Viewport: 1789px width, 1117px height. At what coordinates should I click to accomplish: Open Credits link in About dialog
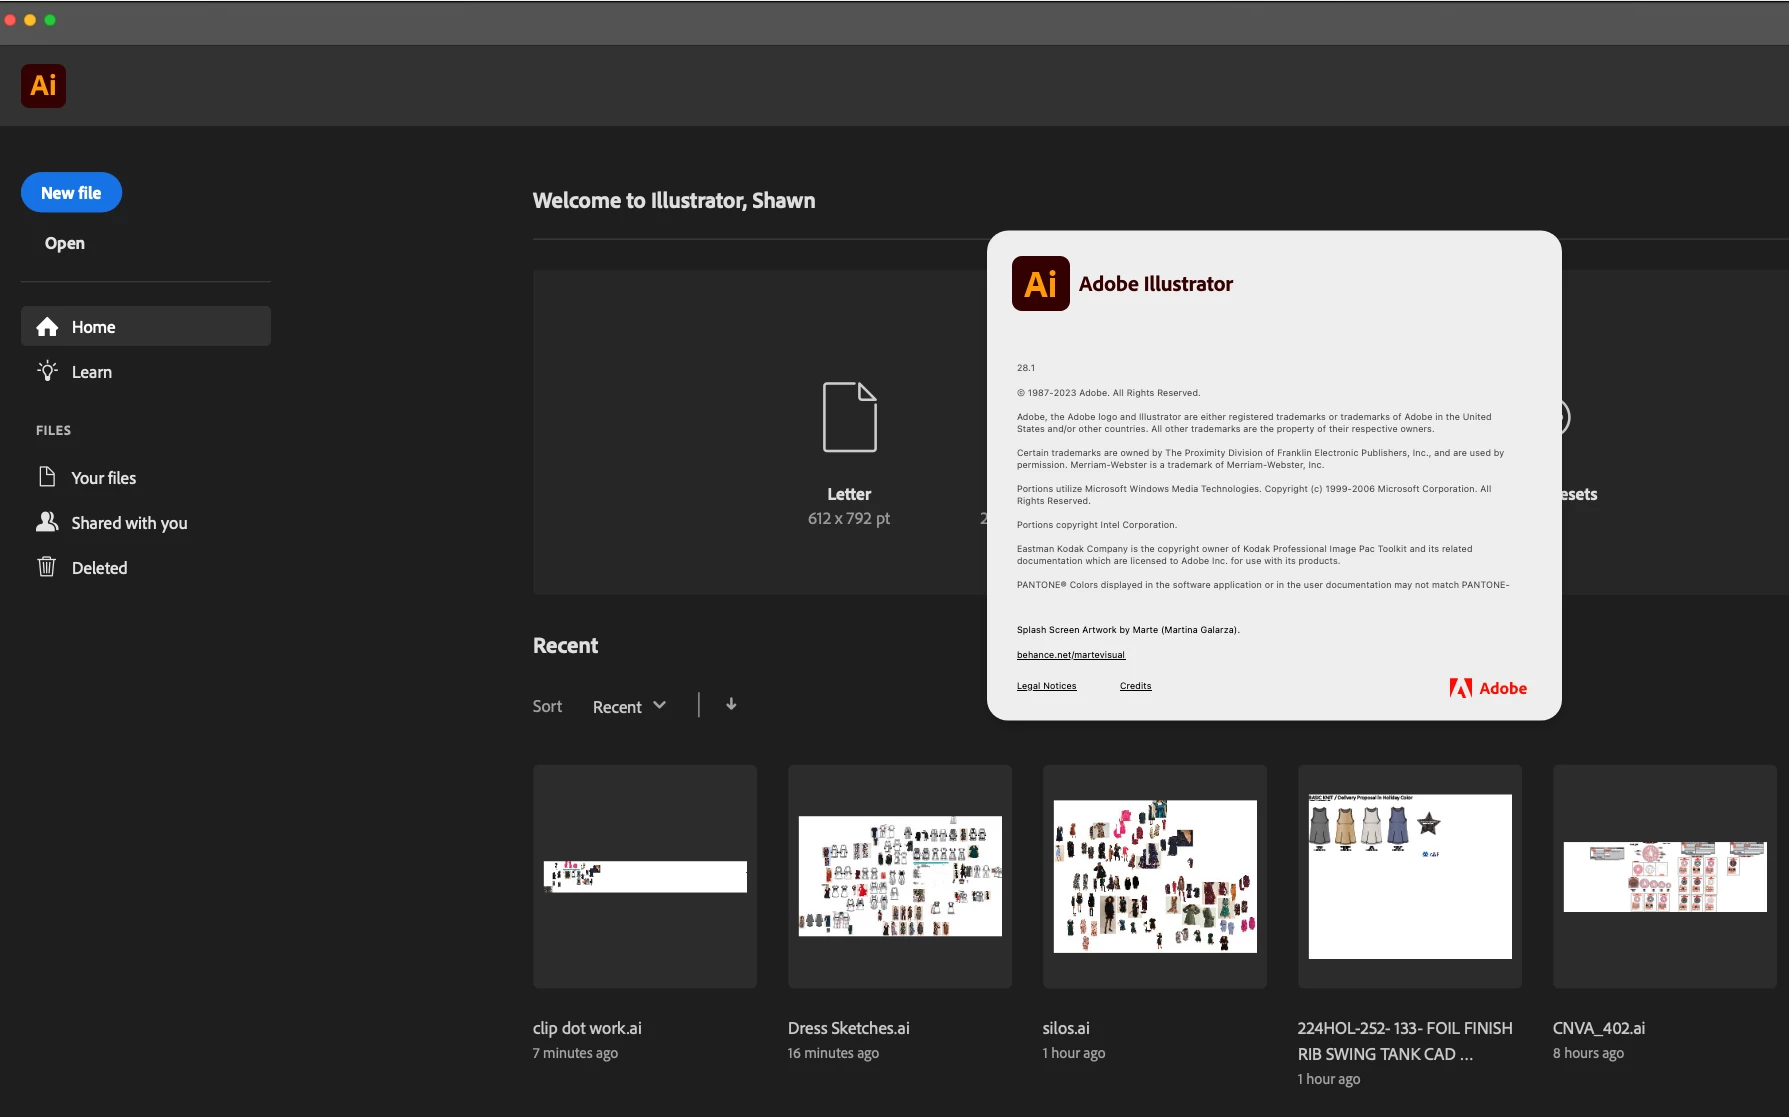click(x=1136, y=686)
